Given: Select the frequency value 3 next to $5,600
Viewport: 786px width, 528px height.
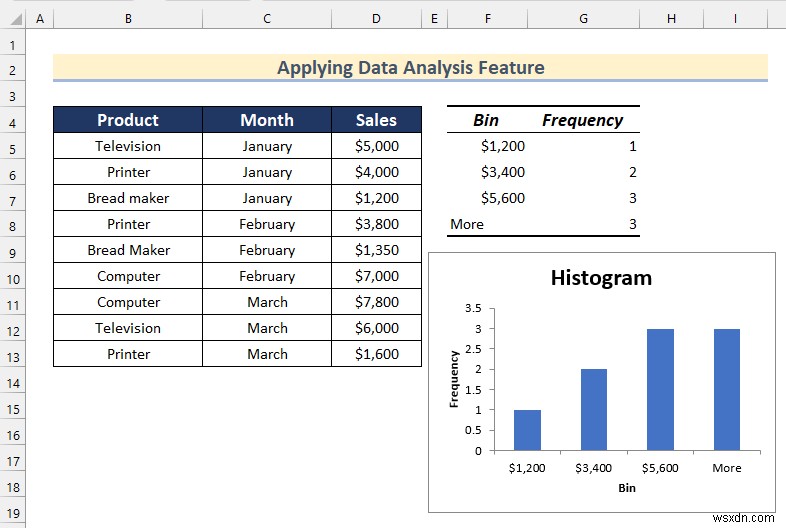Looking at the screenshot, I should 583,198.
